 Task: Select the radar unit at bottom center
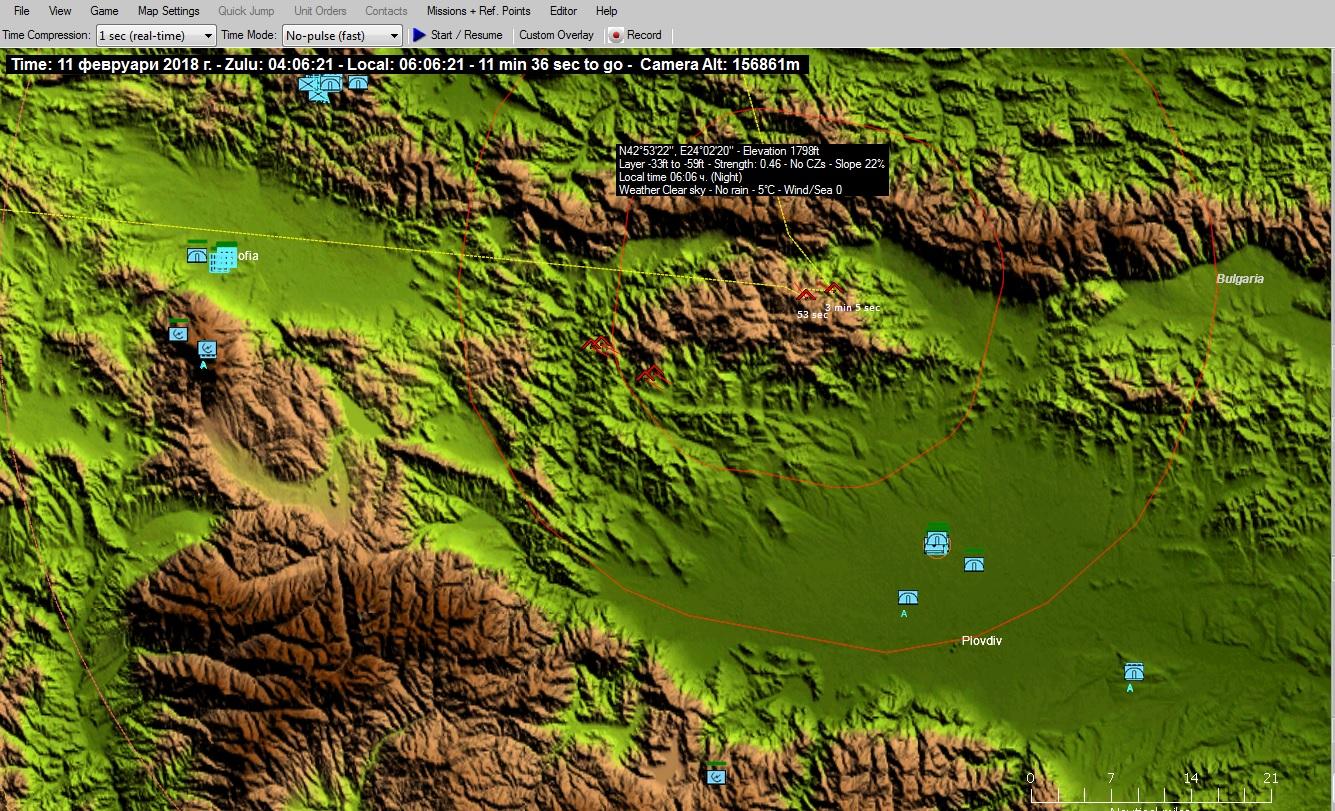(x=716, y=775)
